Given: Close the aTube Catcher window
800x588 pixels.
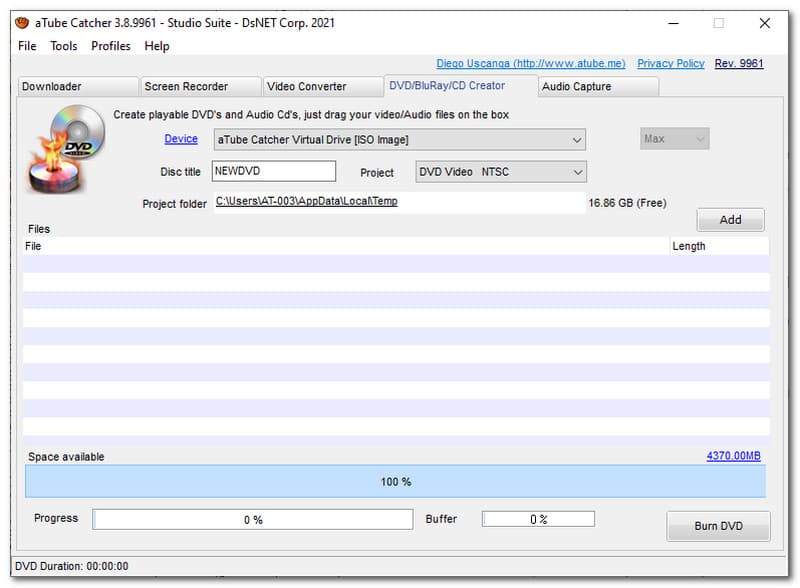Looking at the screenshot, I should [764, 23].
